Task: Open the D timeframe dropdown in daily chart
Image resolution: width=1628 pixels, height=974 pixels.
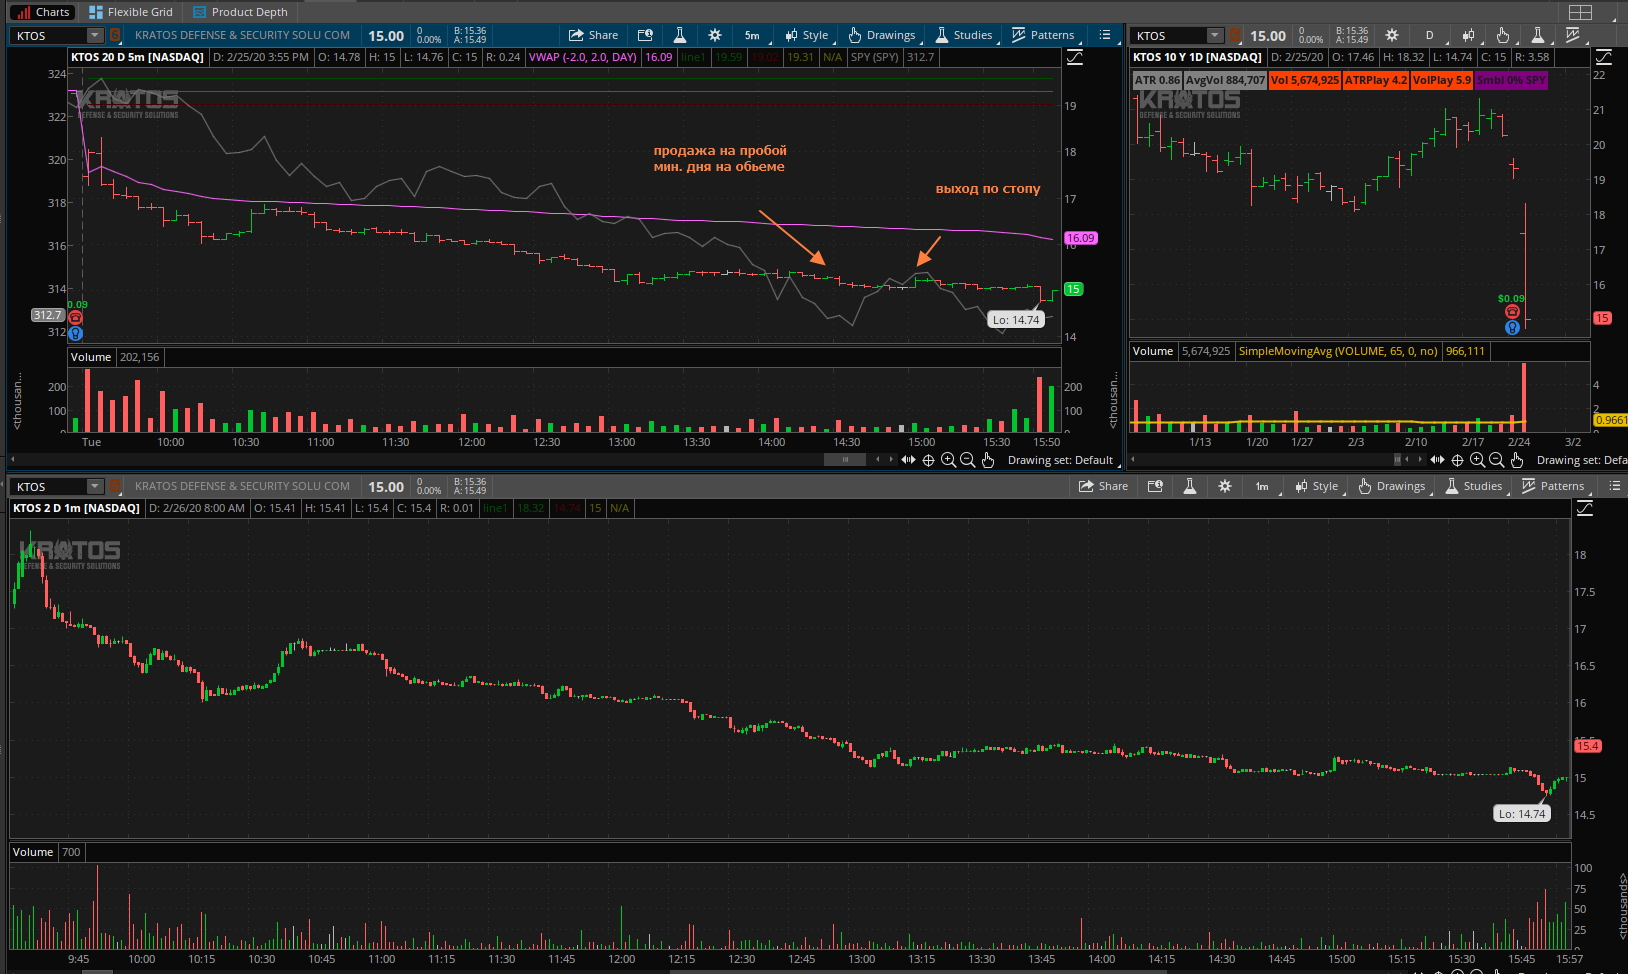Action: click(1430, 35)
